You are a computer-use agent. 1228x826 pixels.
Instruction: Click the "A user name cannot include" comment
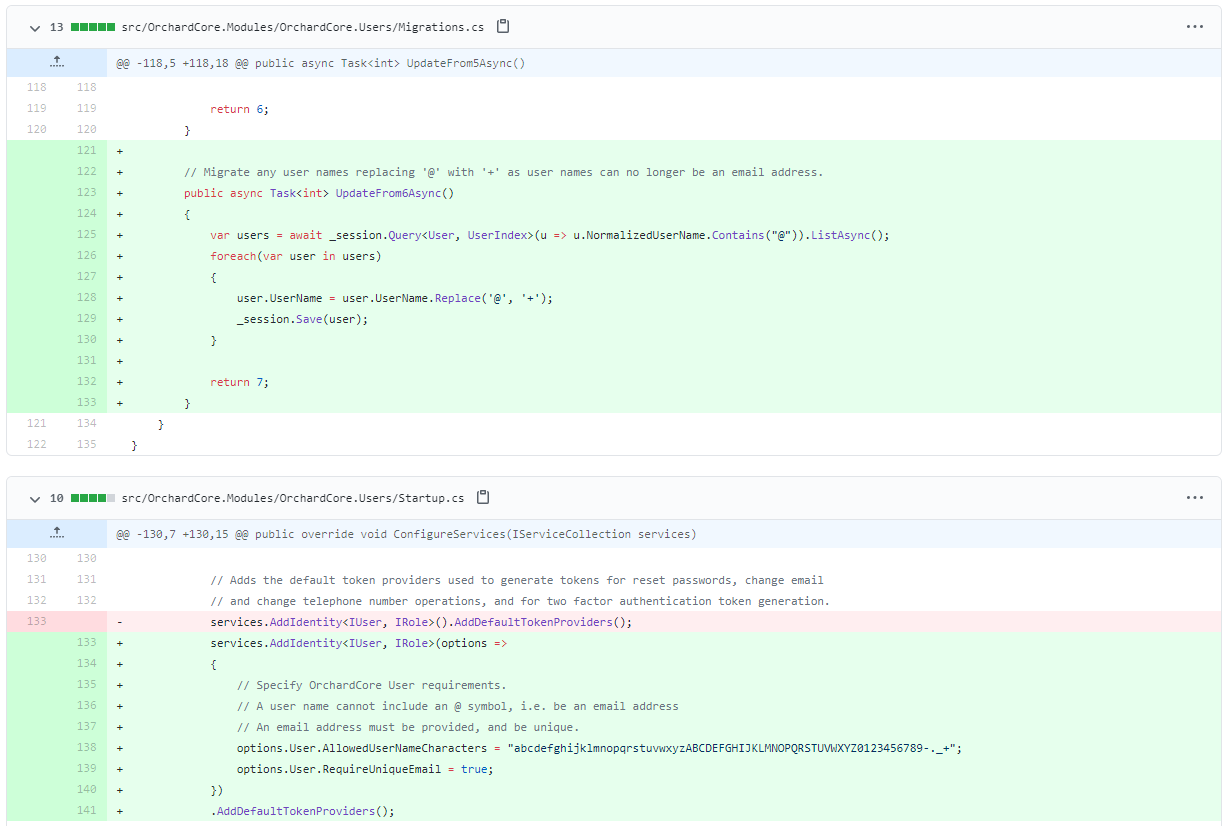pyautogui.click(x=458, y=706)
